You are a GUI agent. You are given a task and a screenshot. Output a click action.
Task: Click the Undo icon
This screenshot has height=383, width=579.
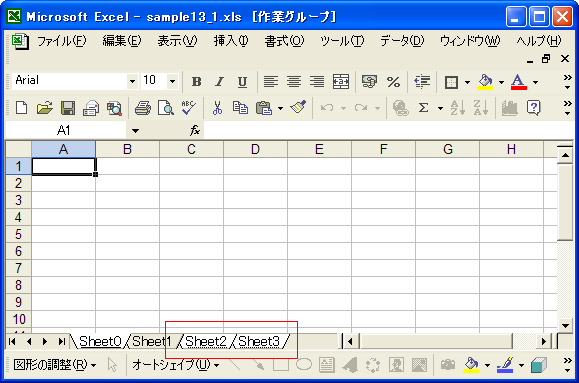pos(327,108)
